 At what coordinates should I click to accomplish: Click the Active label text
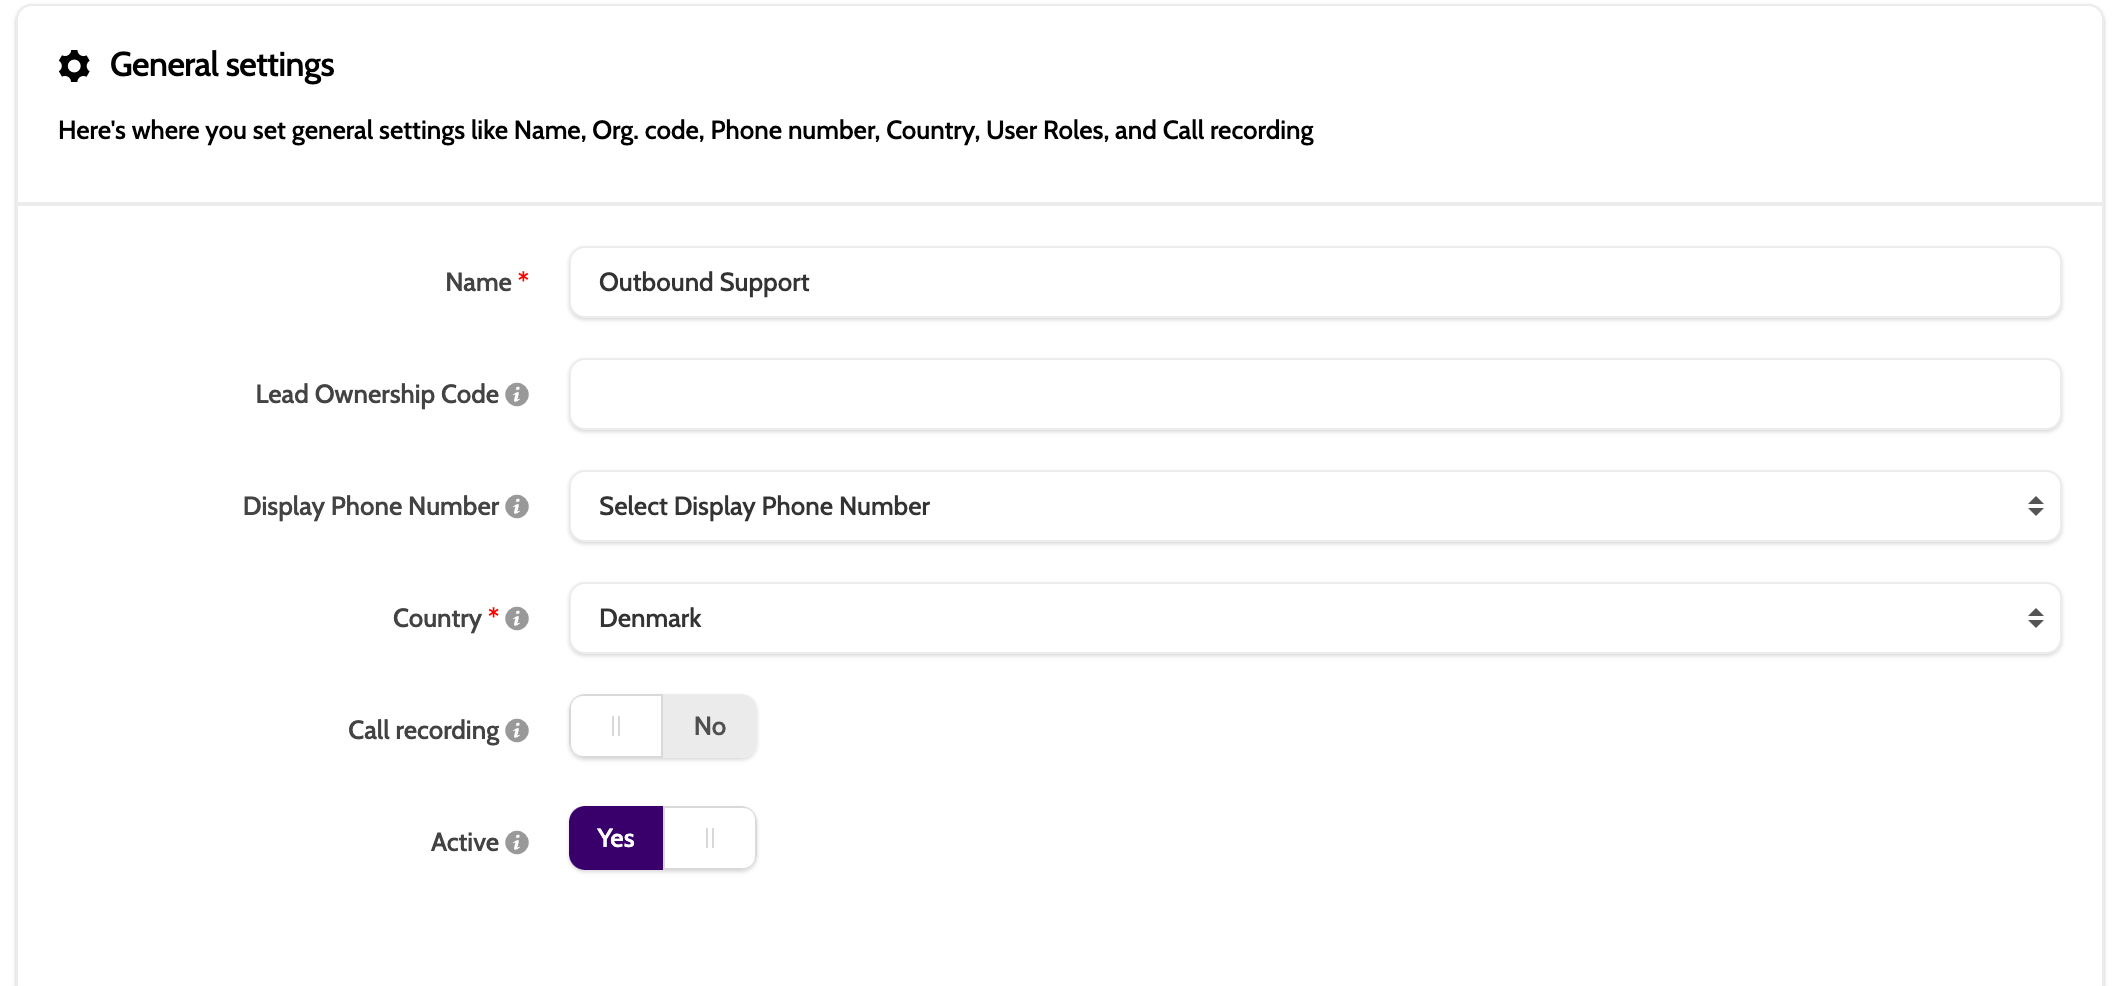point(464,843)
